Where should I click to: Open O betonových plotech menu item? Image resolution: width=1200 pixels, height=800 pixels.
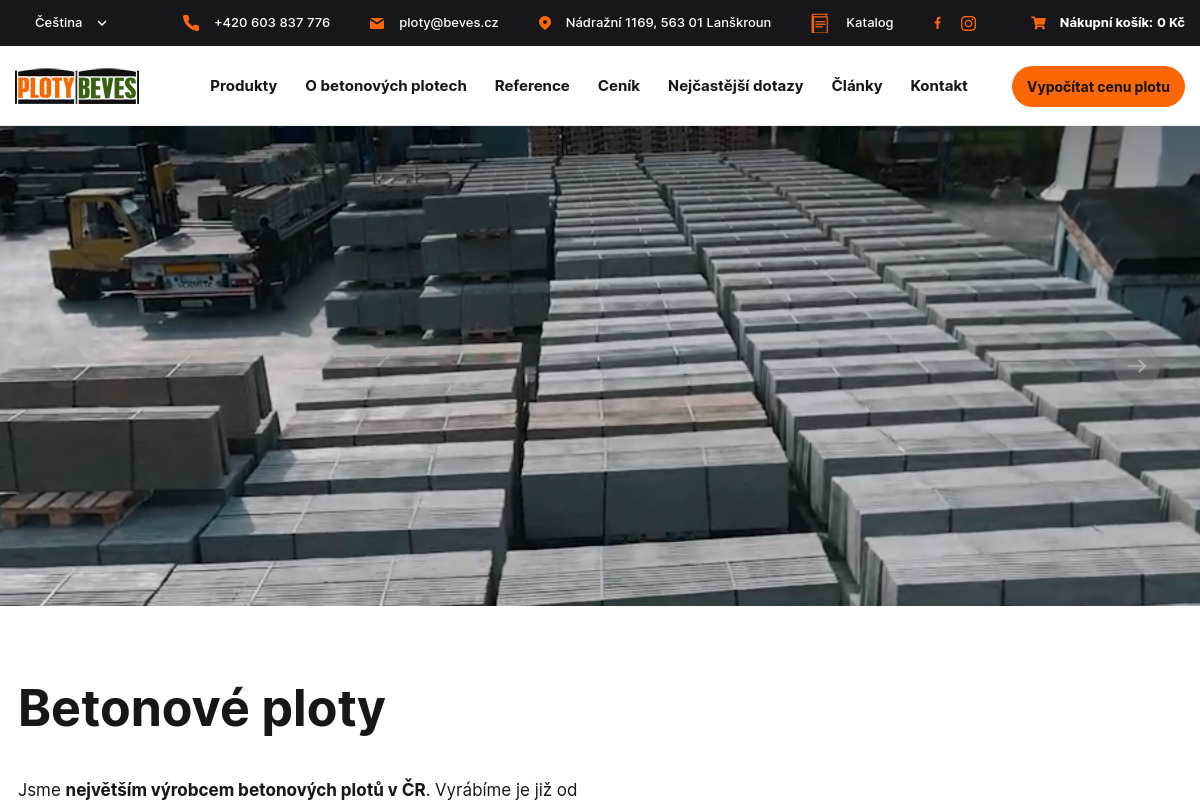click(x=386, y=86)
